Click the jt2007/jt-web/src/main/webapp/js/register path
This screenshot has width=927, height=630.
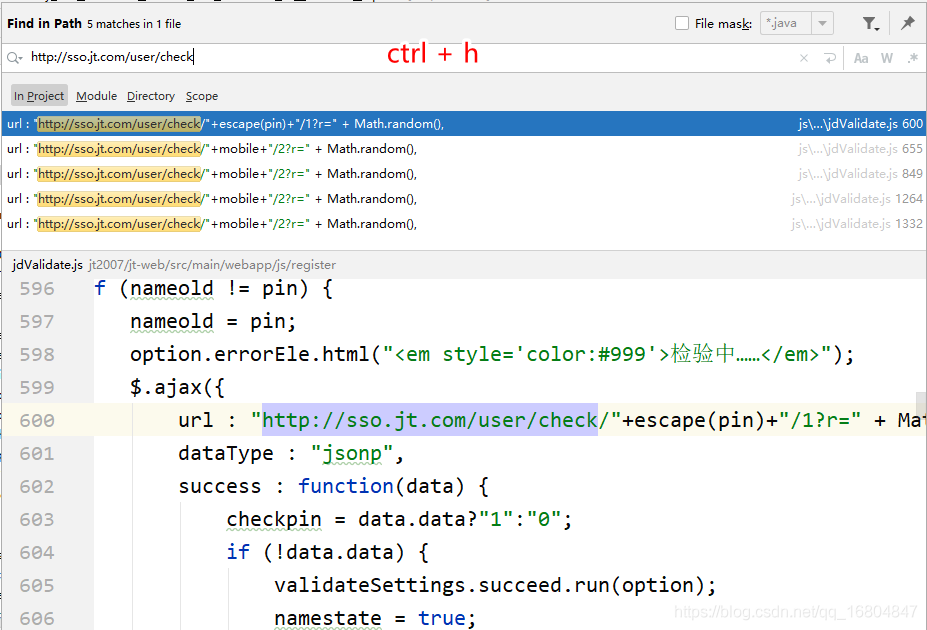pyautogui.click(x=212, y=265)
